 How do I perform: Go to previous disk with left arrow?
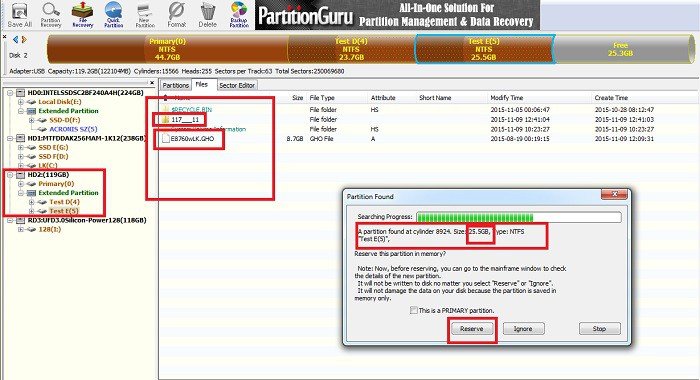point(15,40)
